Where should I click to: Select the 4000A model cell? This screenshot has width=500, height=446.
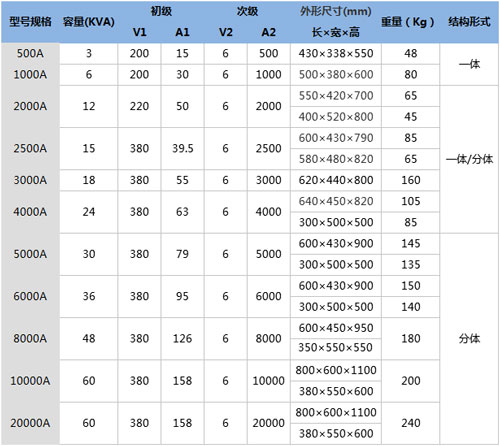click(30, 212)
